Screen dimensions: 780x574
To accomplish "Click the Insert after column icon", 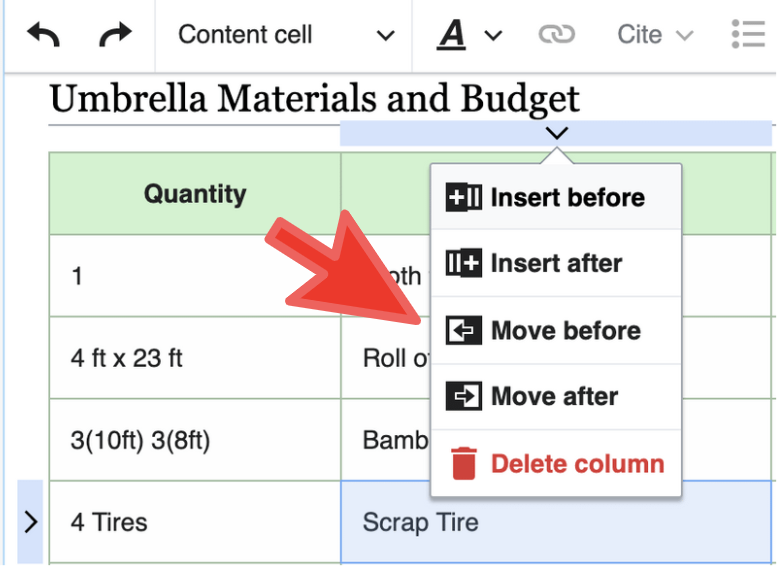I will coord(463,264).
